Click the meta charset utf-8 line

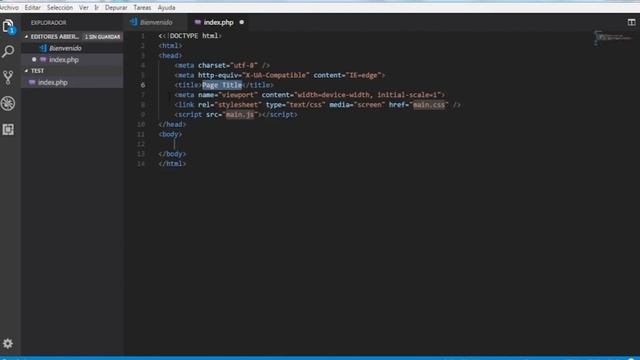pos(222,65)
